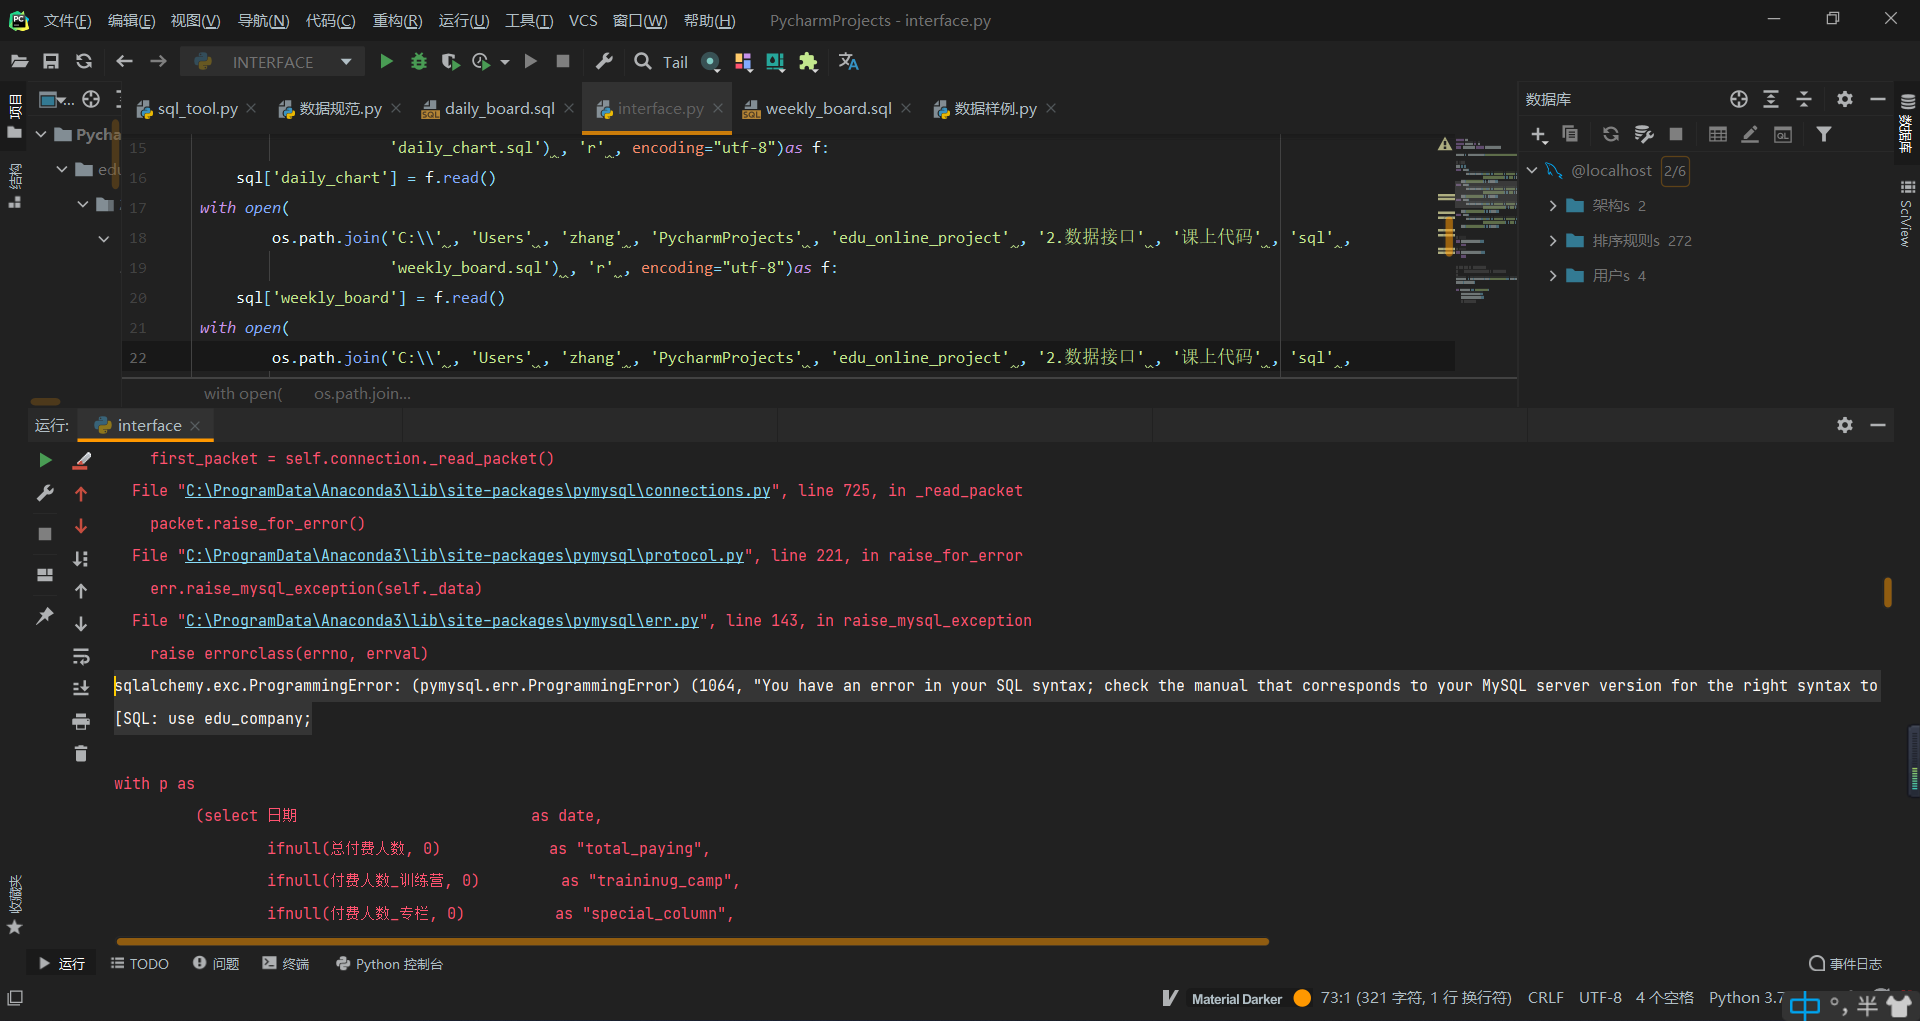Screen dimensions: 1920x1021
Task: Start debugging with the bug icon
Action: pos(419,62)
